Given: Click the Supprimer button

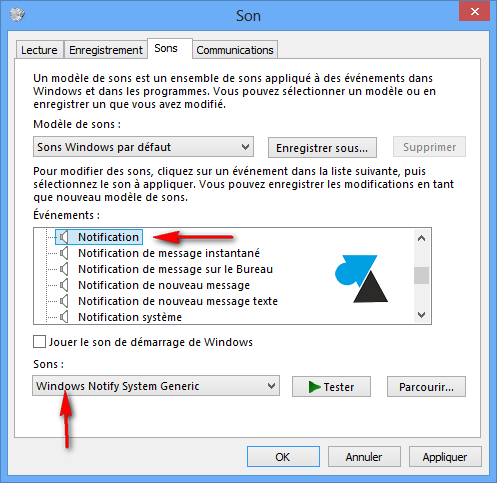Looking at the screenshot, I should click(429, 147).
